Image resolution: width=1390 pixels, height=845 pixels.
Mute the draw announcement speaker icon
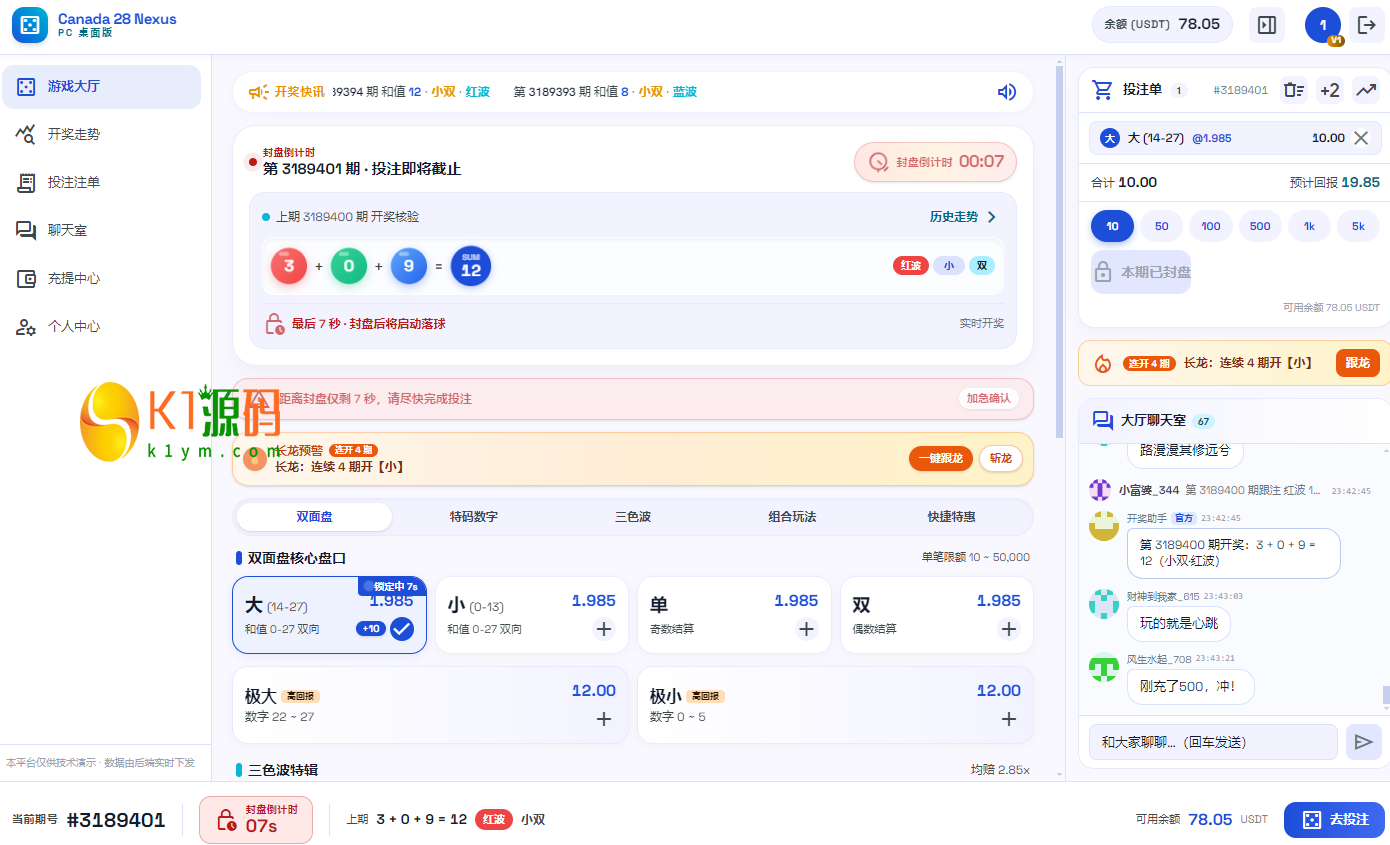pyautogui.click(x=1007, y=92)
